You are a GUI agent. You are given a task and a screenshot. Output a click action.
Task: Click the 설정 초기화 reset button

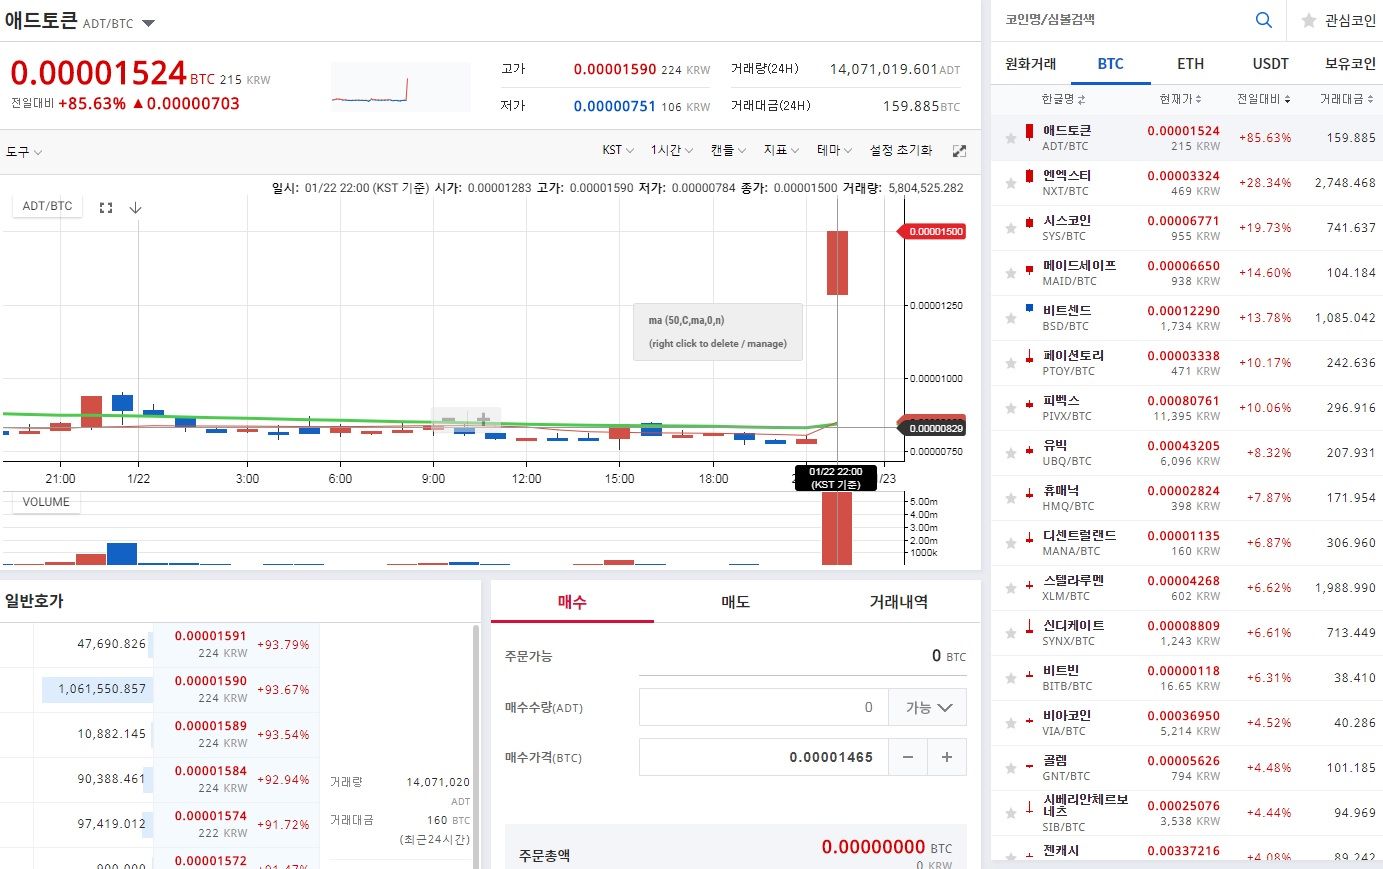(x=901, y=150)
